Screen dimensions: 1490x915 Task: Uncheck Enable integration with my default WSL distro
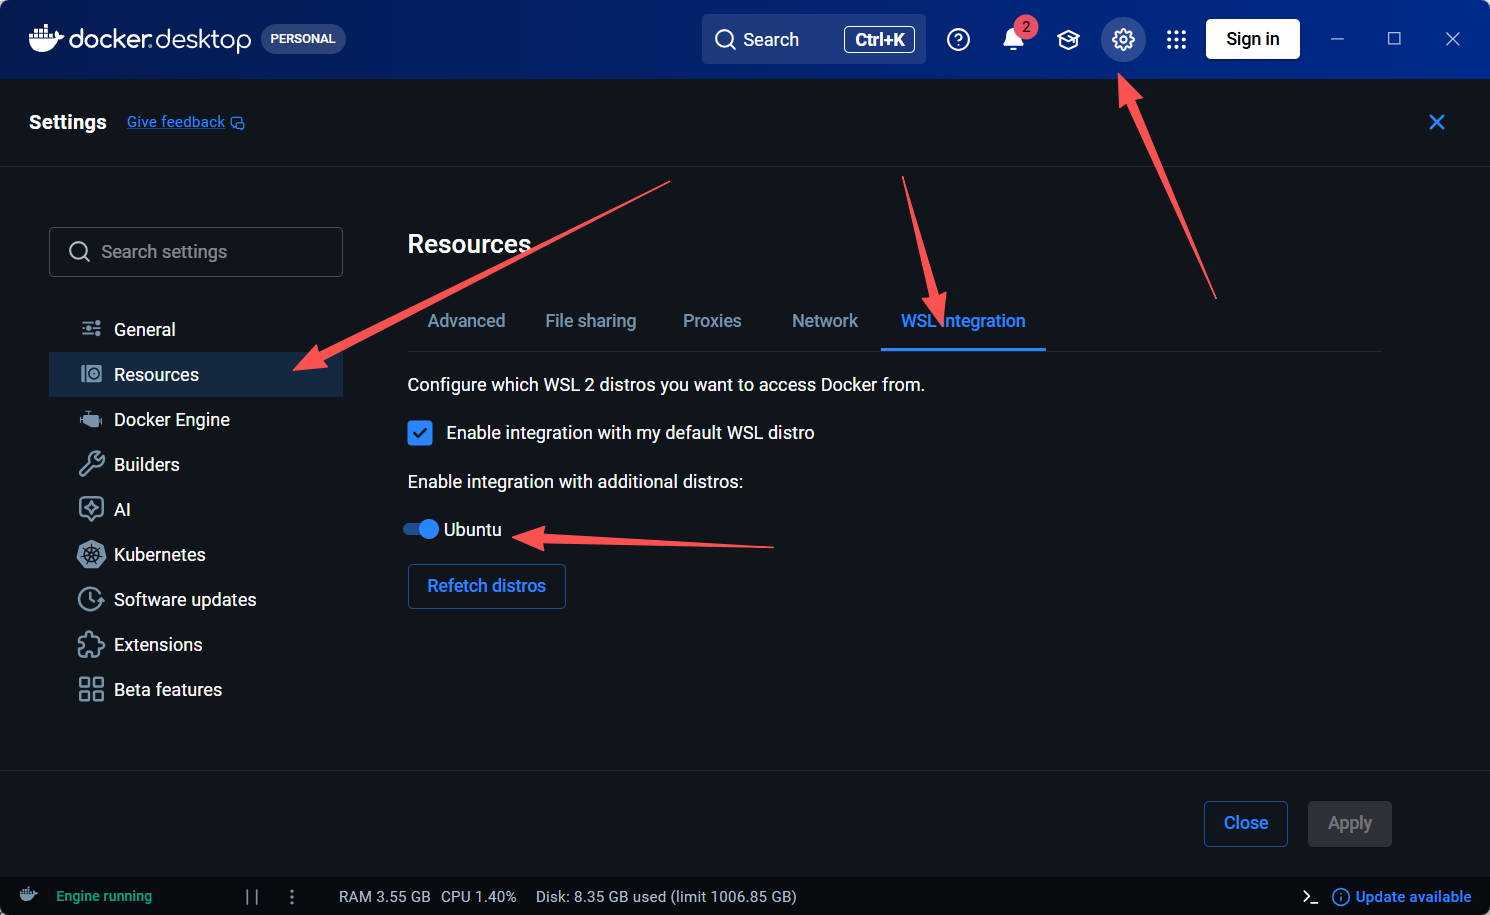coord(420,433)
